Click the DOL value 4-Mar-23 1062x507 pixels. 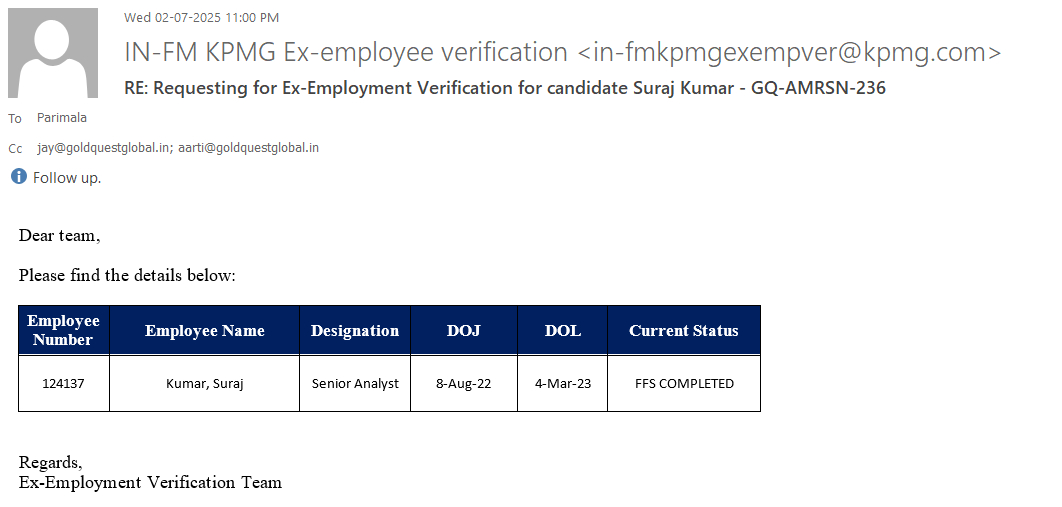pos(563,383)
